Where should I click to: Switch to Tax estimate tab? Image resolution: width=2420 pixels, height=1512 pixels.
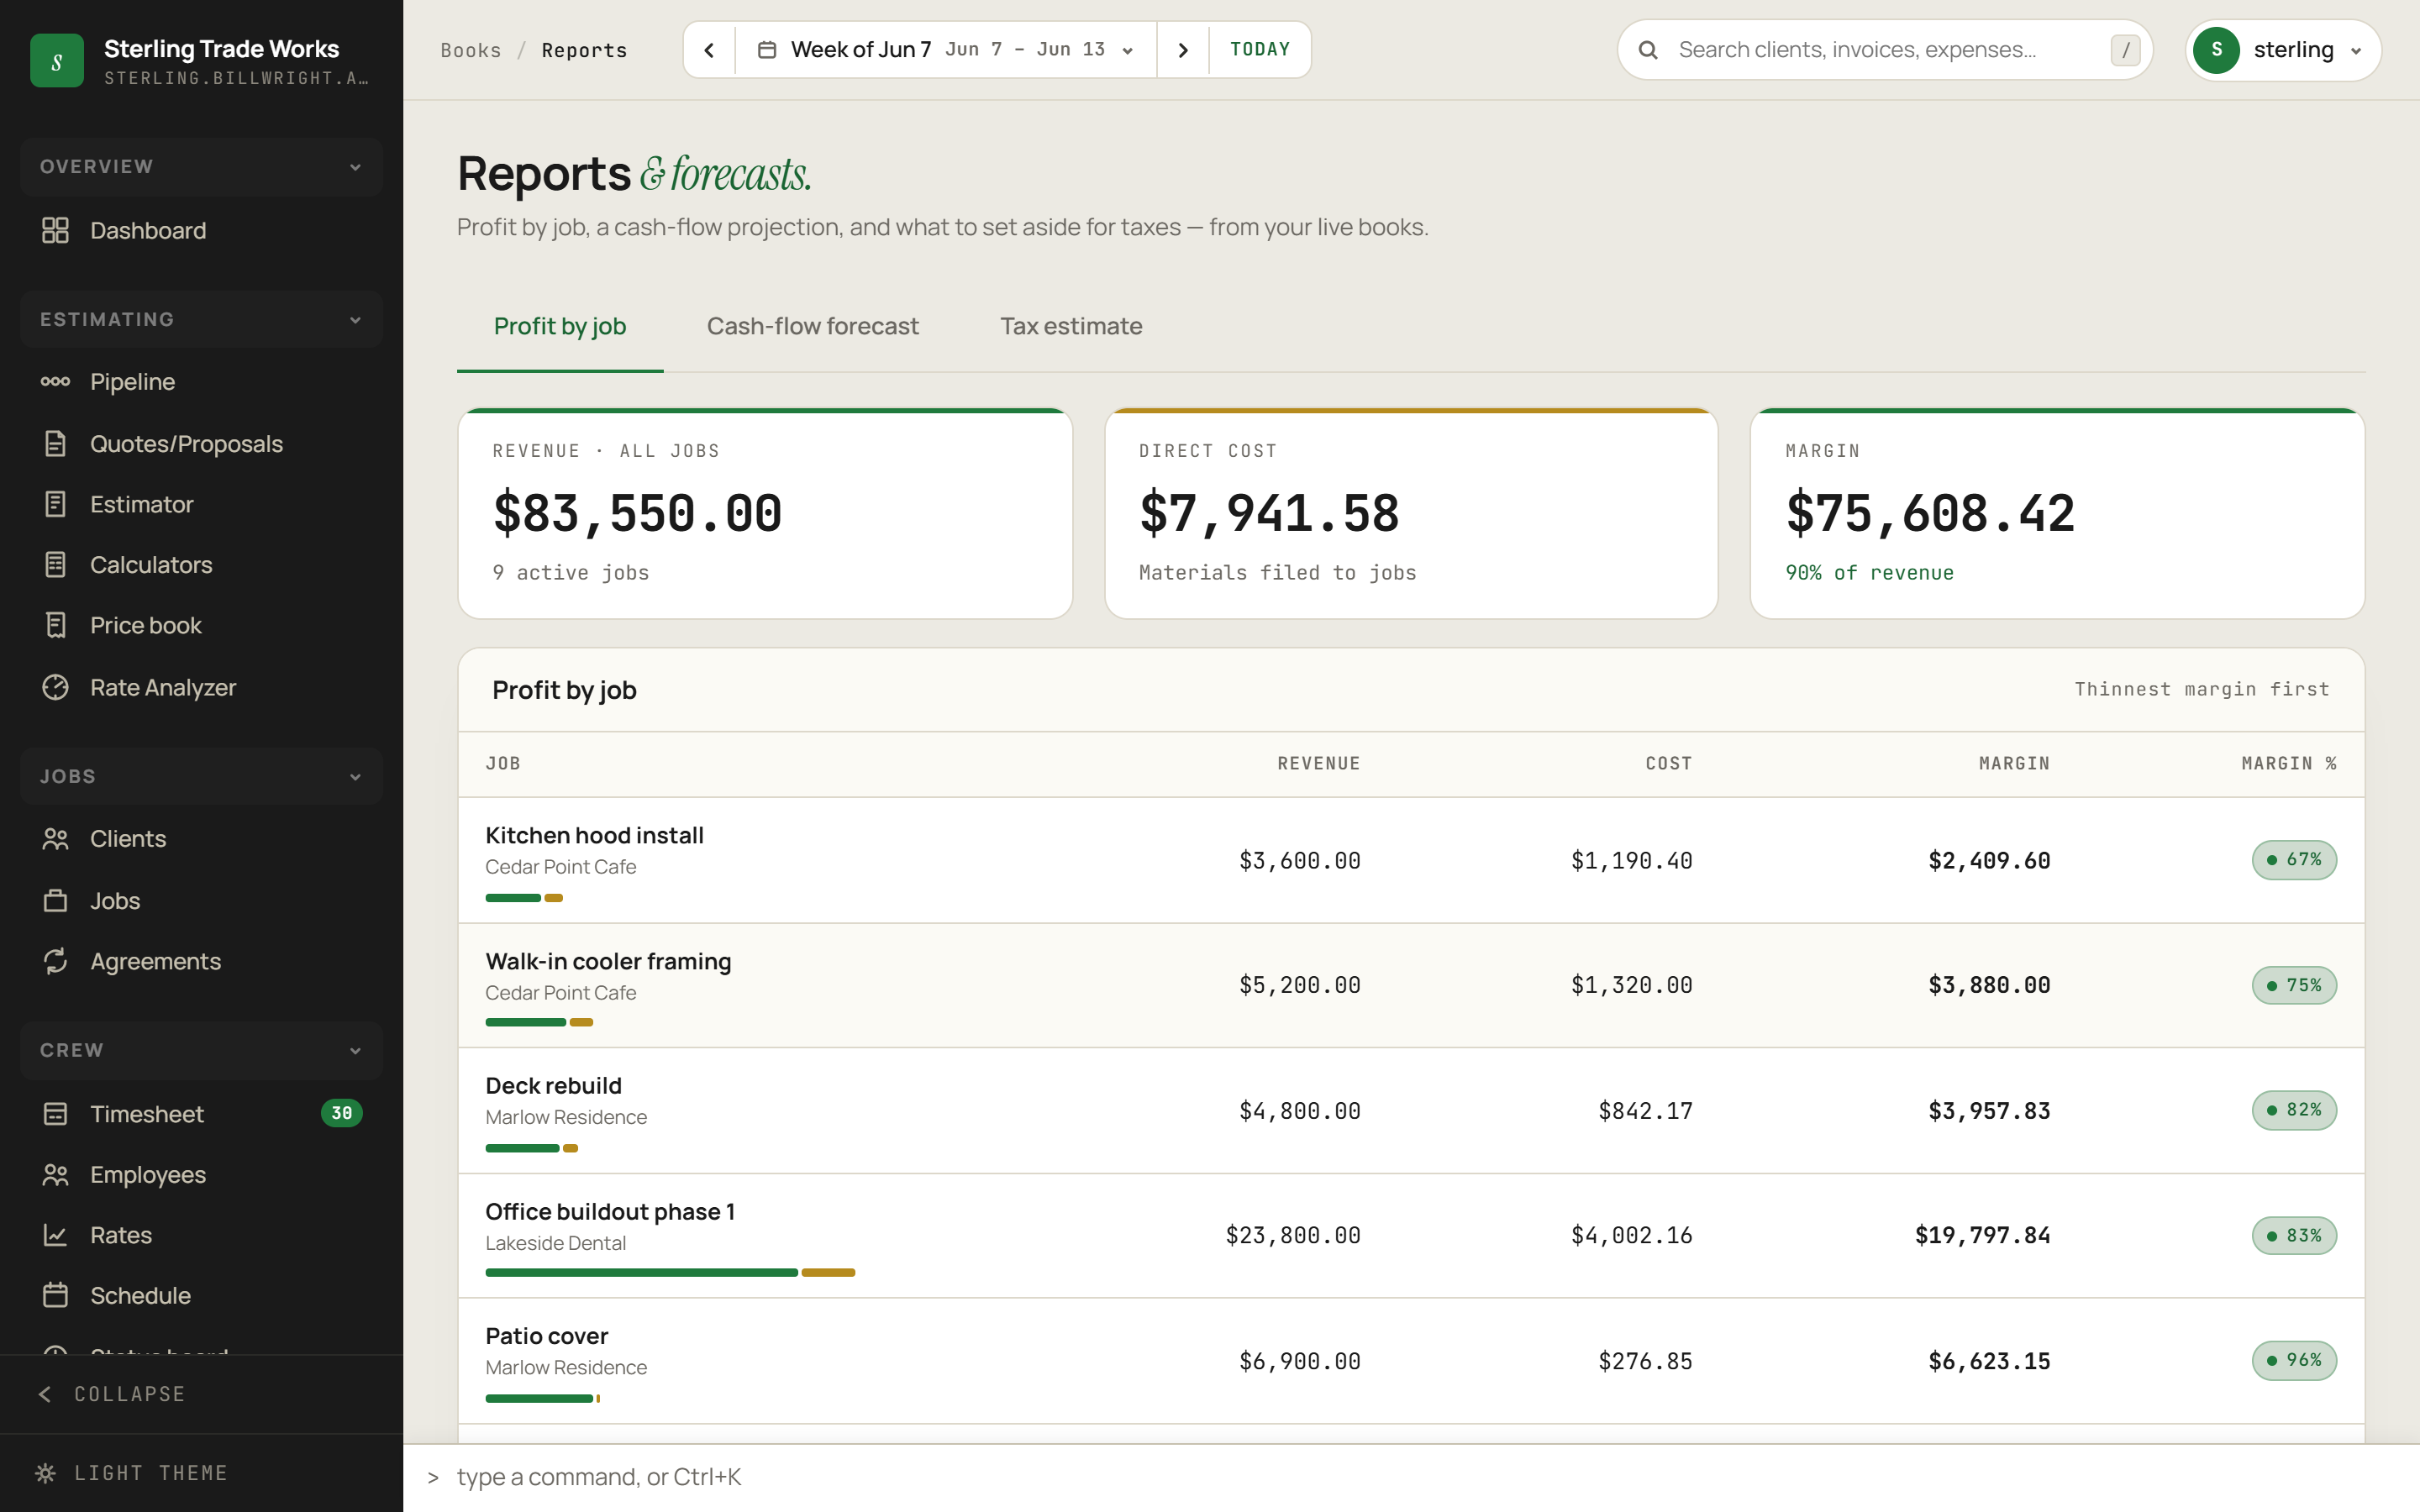click(1071, 327)
